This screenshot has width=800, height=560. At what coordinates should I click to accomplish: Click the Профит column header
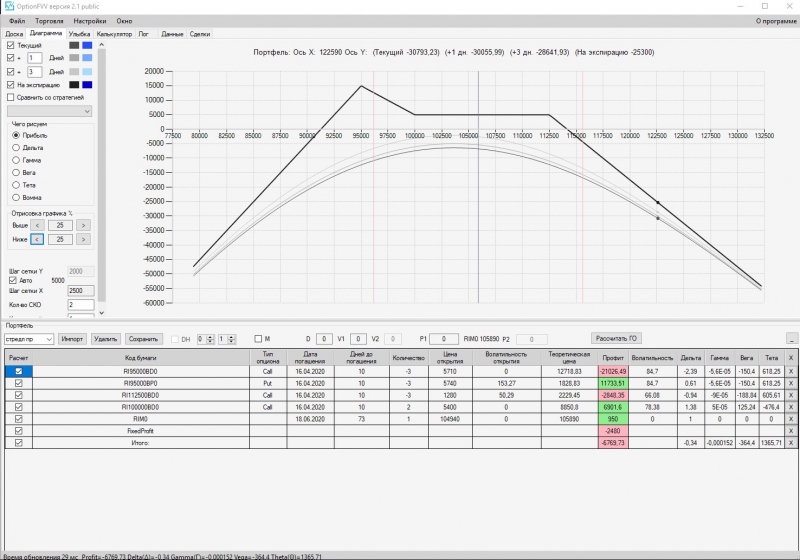coord(613,358)
